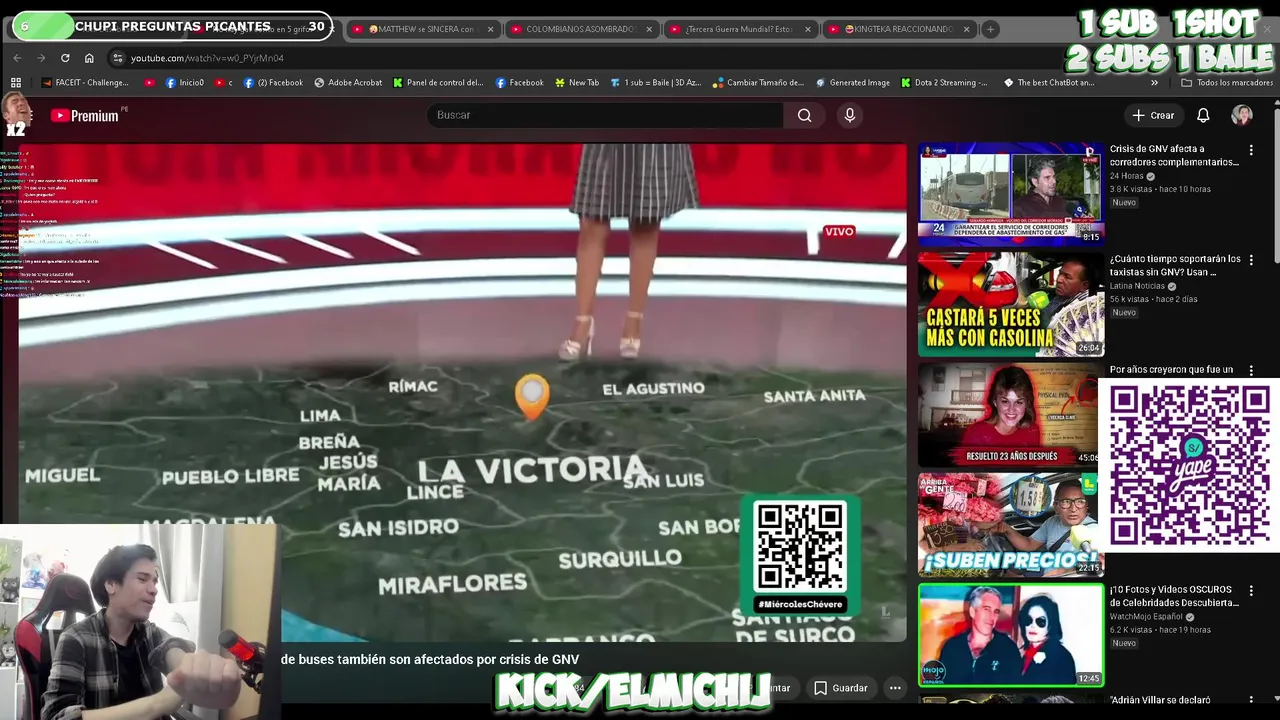1280x720 pixels.
Task: Click the browser forward arrow
Action: 41,58
